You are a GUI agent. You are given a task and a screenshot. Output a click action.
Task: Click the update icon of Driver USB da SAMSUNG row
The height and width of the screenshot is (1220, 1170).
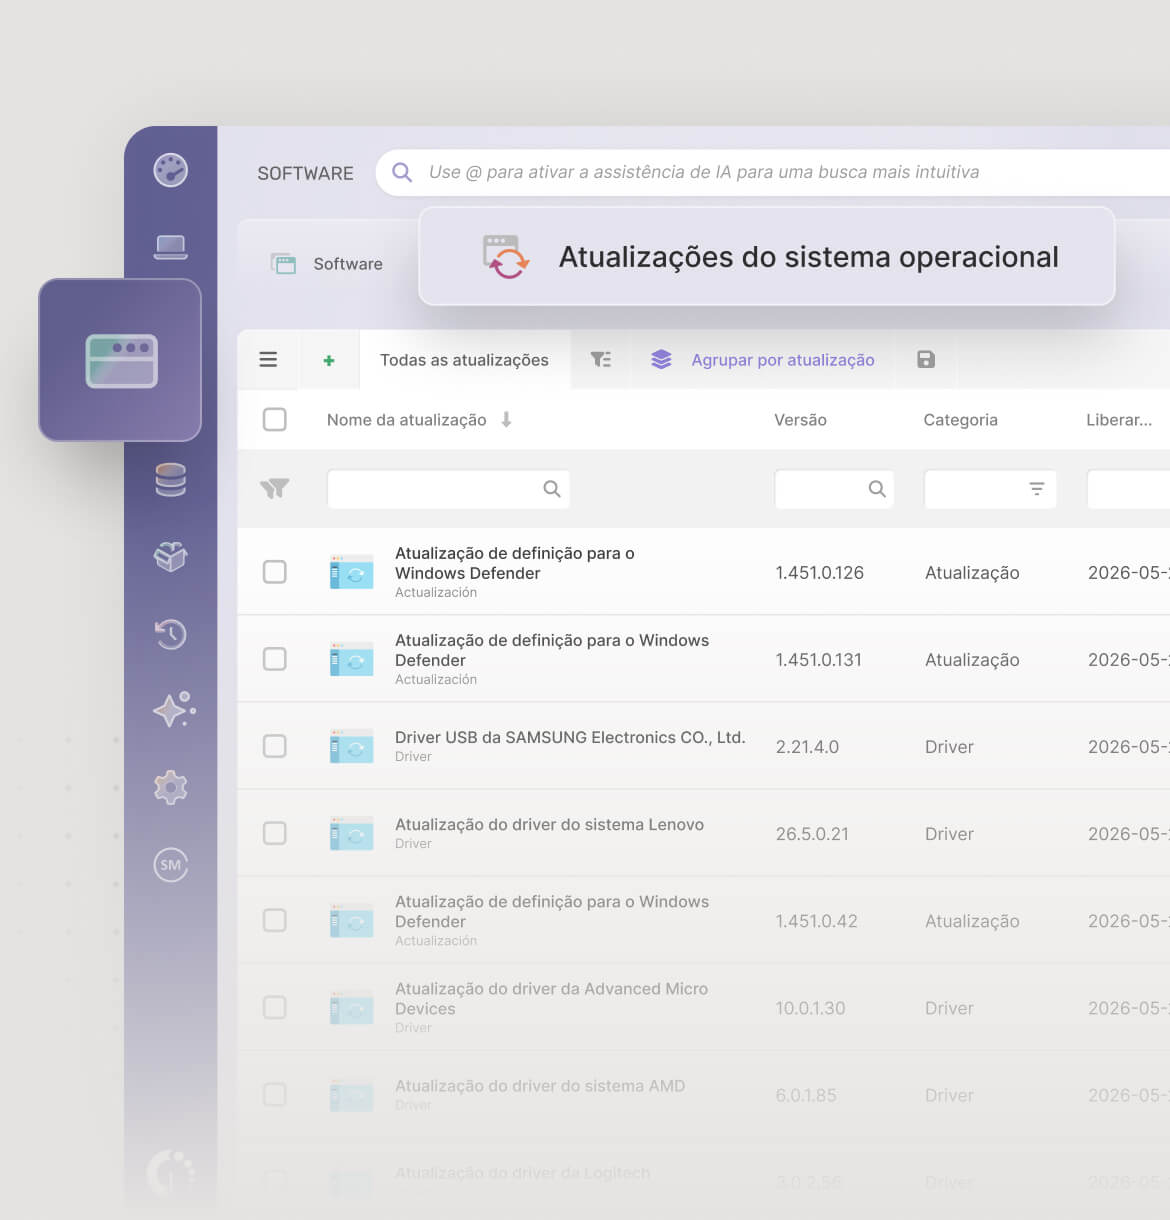[352, 746]
